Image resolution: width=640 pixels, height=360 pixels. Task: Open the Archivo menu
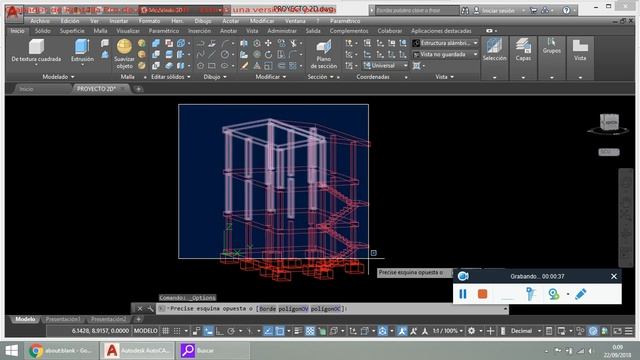click(40, 21)
